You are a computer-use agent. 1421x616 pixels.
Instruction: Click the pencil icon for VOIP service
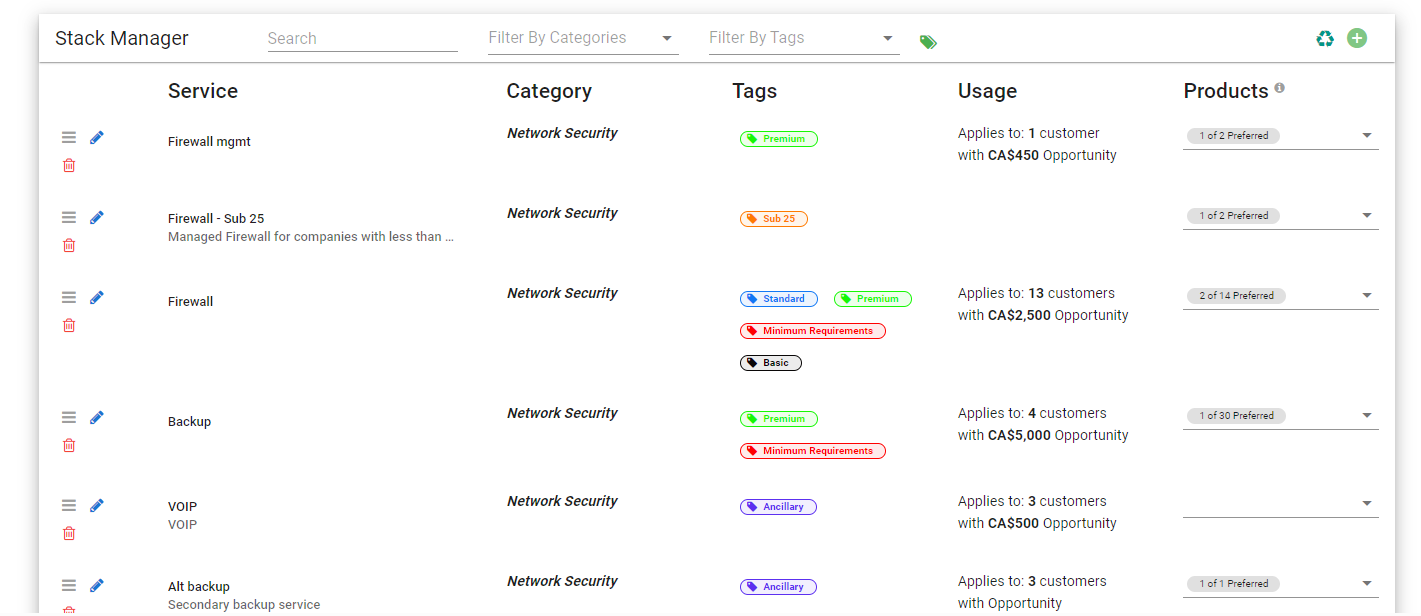click(x=97, y=506)
